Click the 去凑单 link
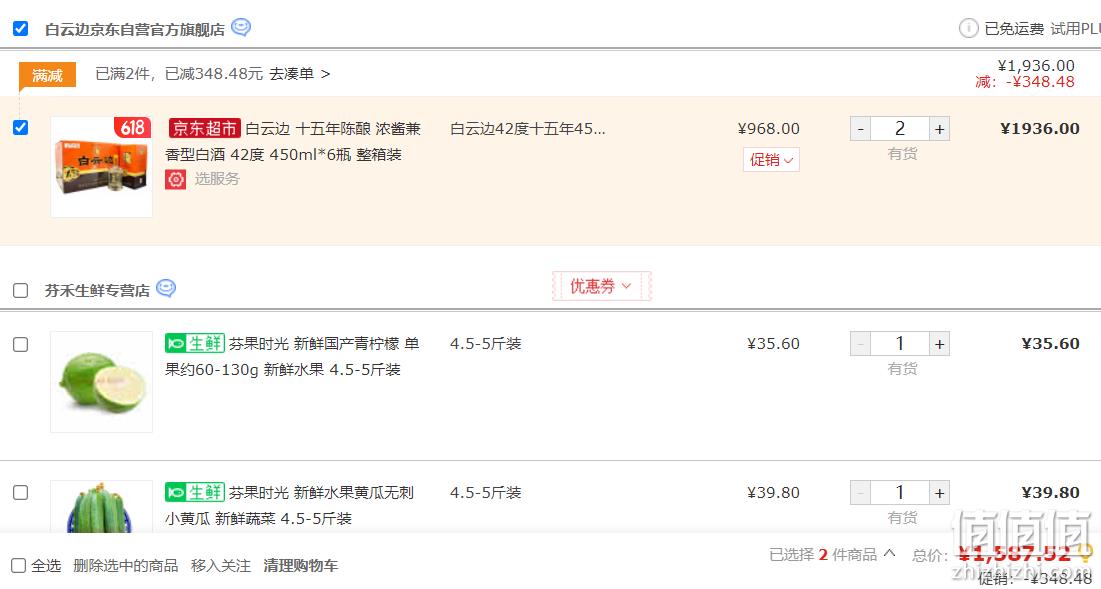 300,74
